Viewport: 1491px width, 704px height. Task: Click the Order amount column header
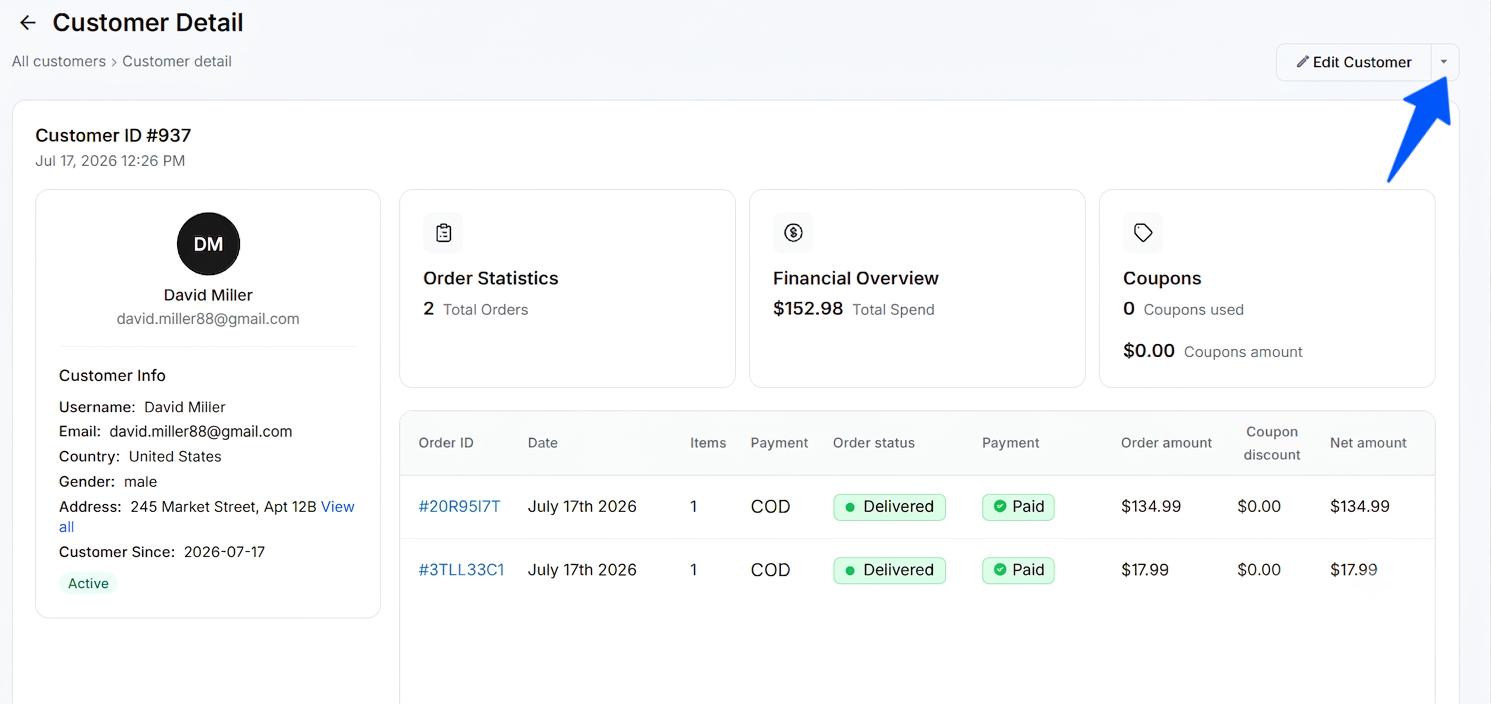(x=1166, y=443)
